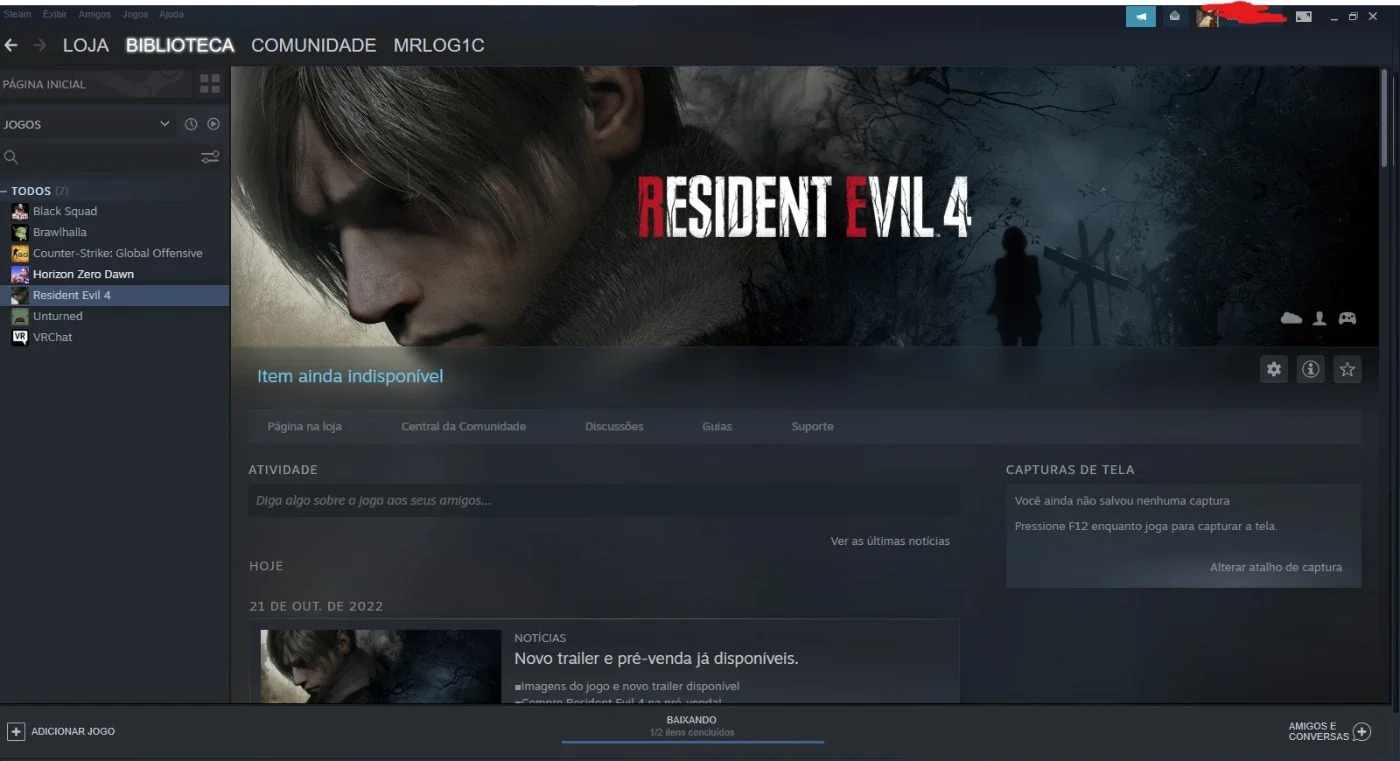Click Ver as últimas notícias

click(890, 541)
